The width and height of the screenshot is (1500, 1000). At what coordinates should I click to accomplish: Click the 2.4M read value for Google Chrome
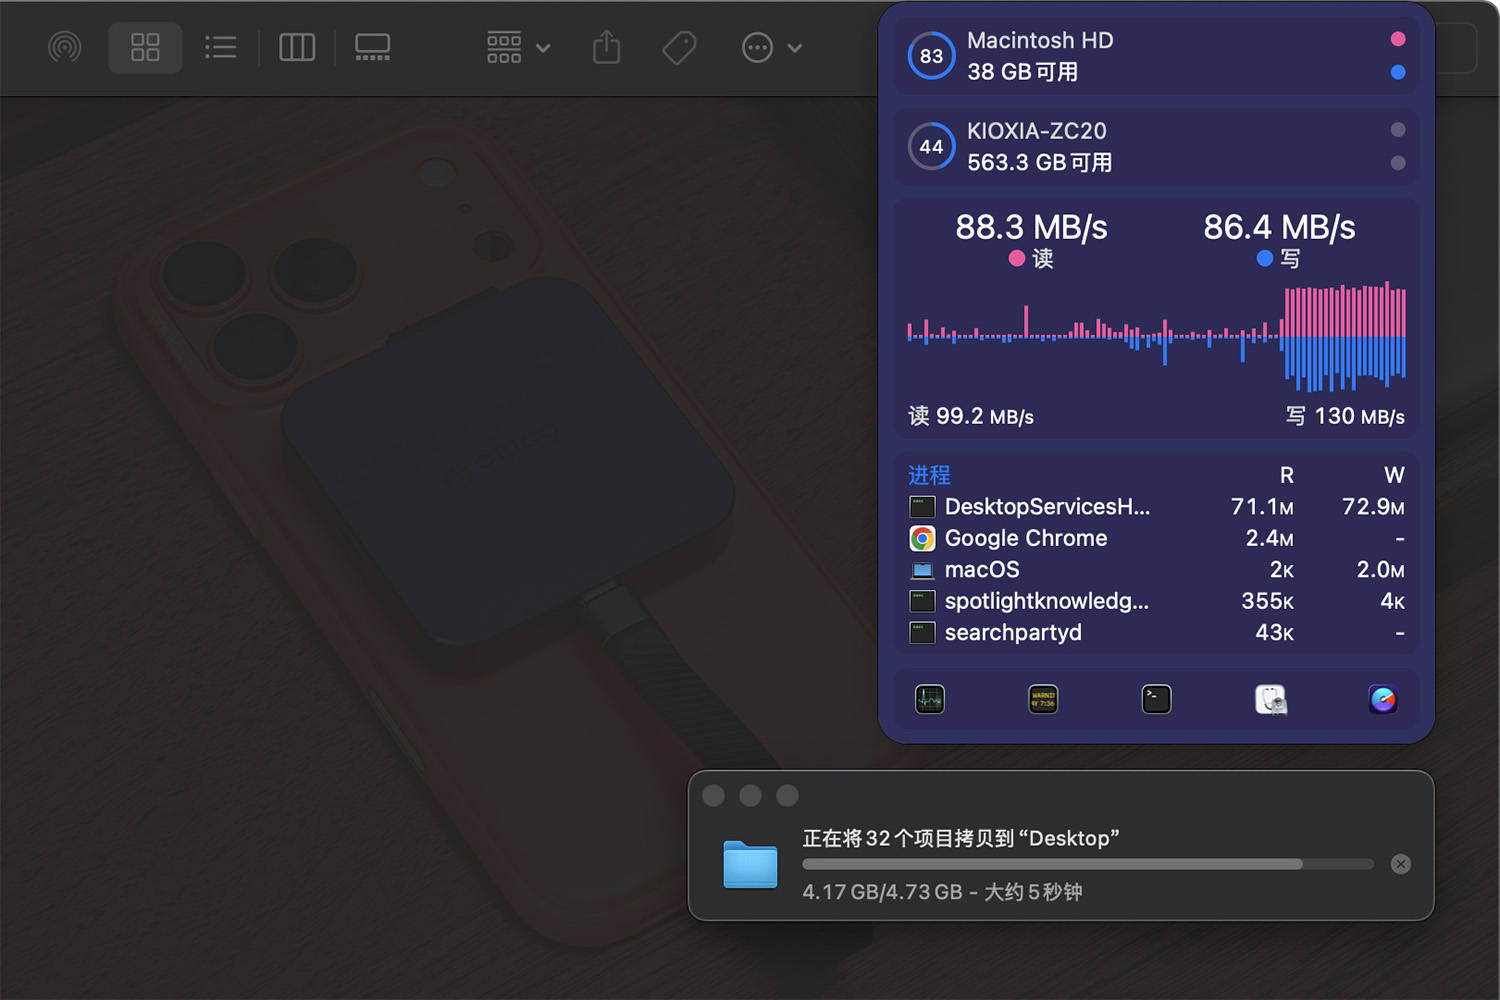click(1270, 538)
